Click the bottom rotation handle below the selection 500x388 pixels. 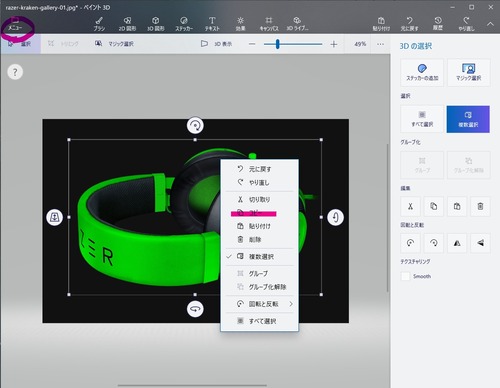195,309
